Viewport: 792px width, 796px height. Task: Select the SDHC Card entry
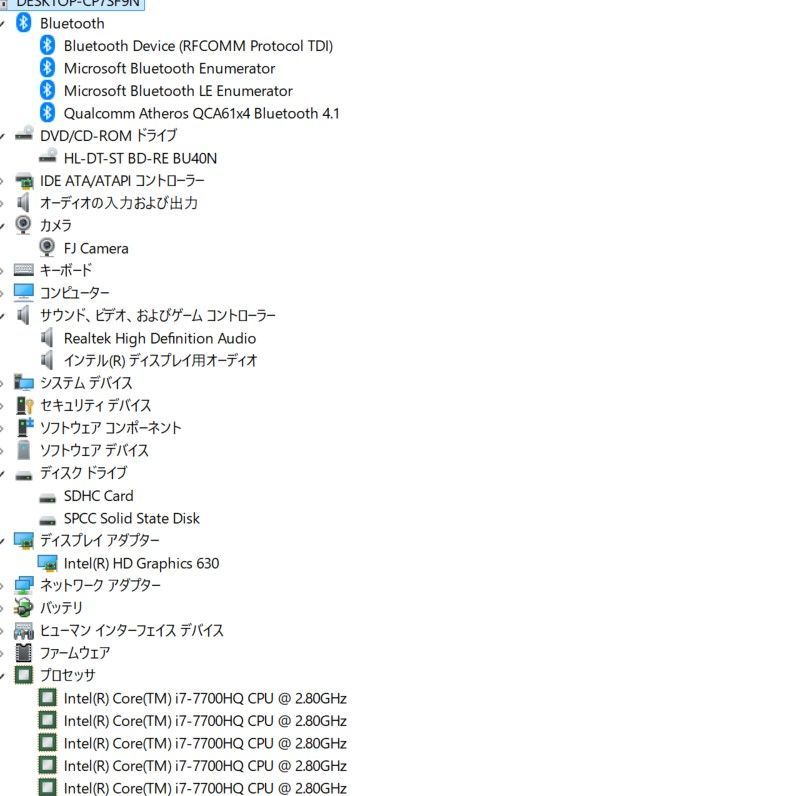point(98,495)
